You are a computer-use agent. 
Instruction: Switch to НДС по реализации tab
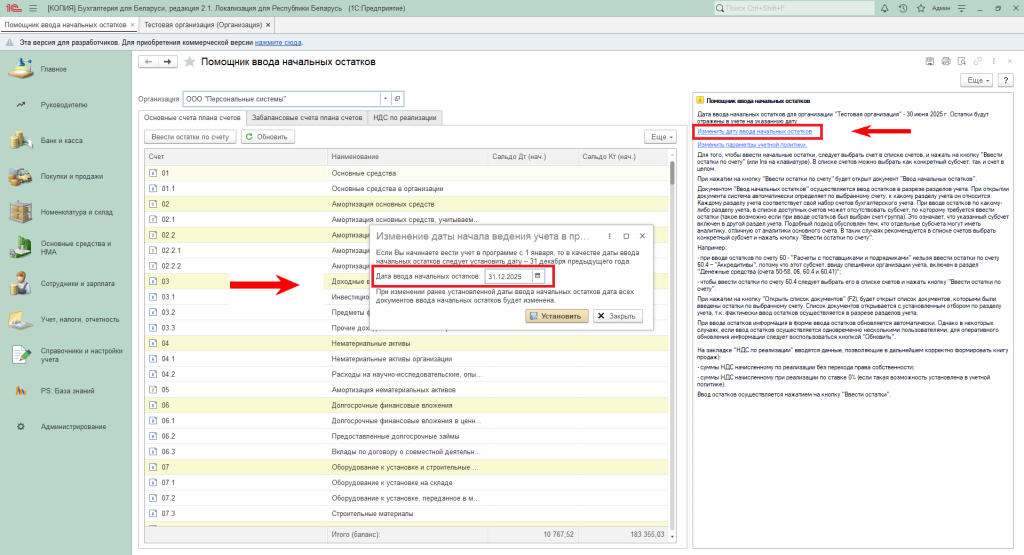pos(405,118)
